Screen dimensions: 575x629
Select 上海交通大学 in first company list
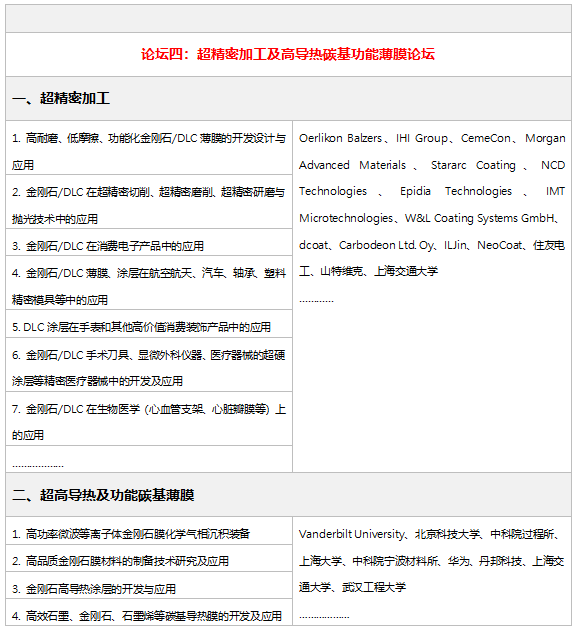[x=406, y=271]
